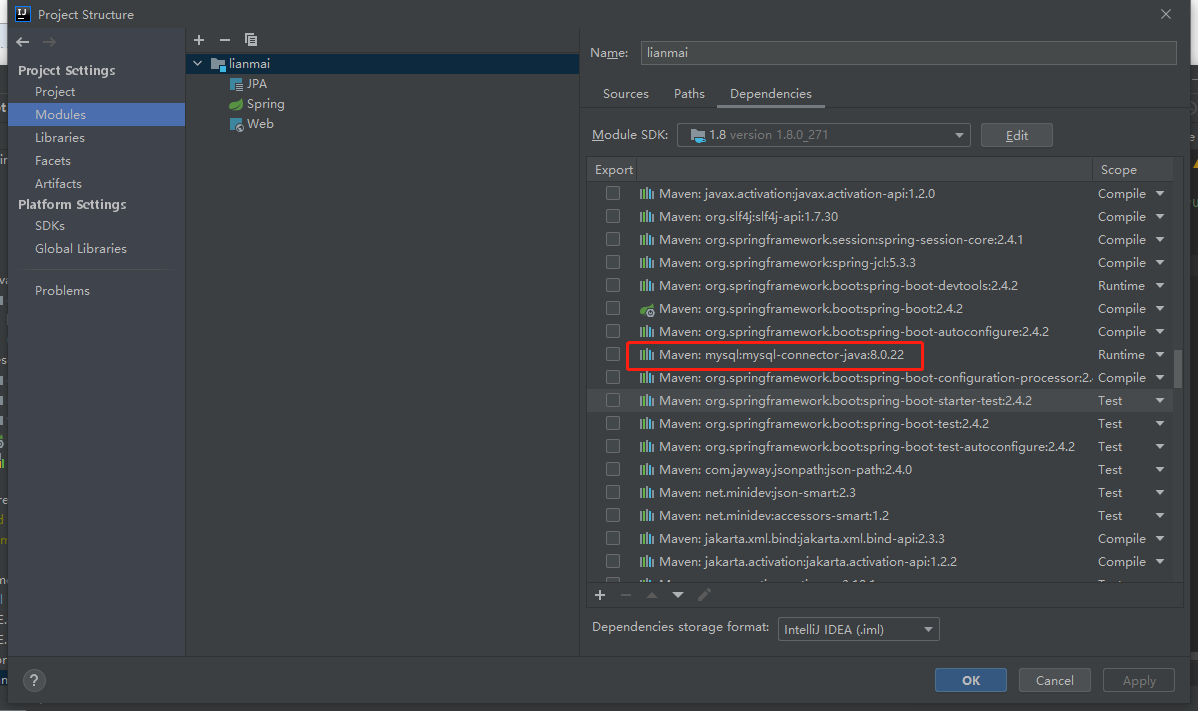Screen dimensions: 1198x711
Task: Go back with the left arrow icon
Action: click(23, 42)
